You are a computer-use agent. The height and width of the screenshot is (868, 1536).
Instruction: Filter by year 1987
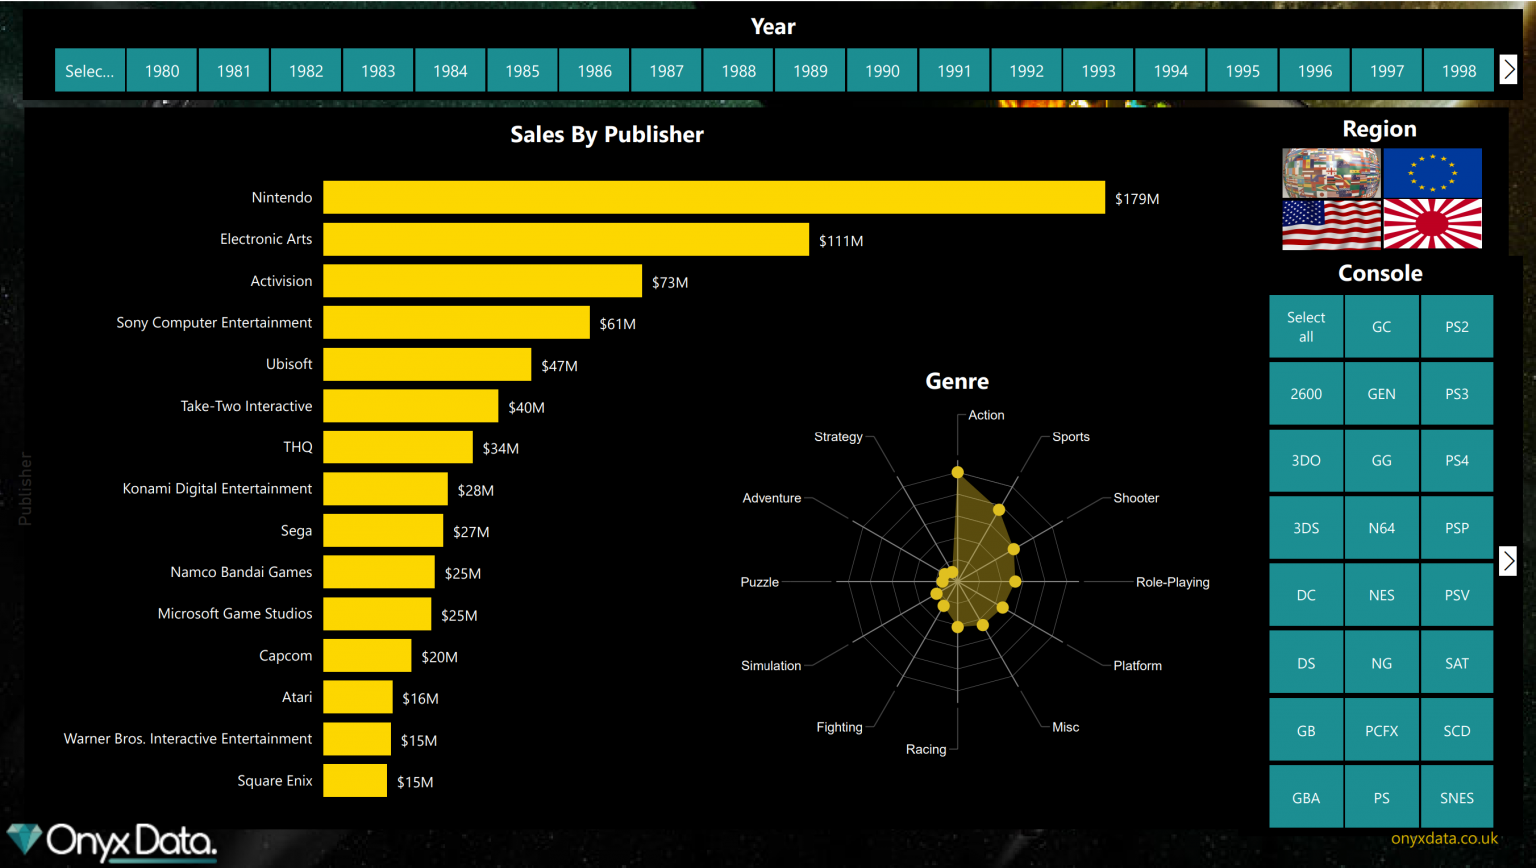666,70
